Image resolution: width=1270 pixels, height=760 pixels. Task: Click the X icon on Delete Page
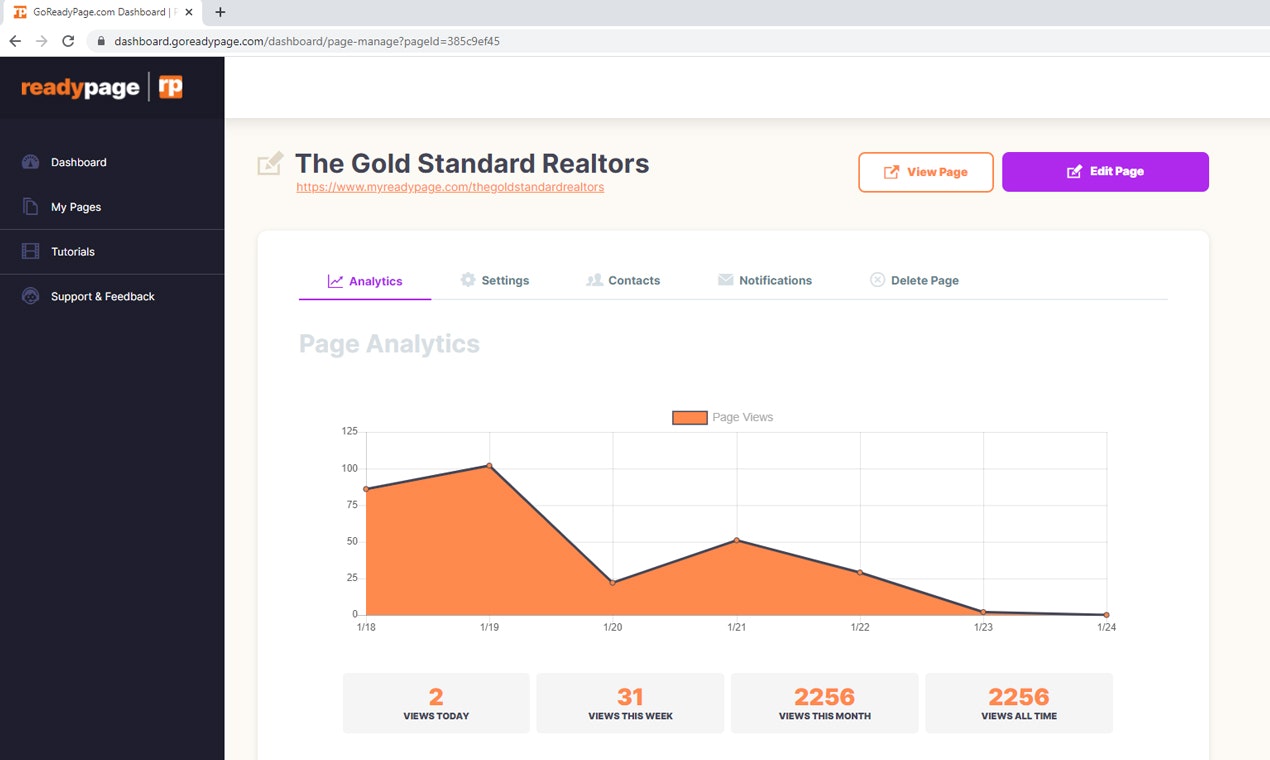[x=877, y=280]
